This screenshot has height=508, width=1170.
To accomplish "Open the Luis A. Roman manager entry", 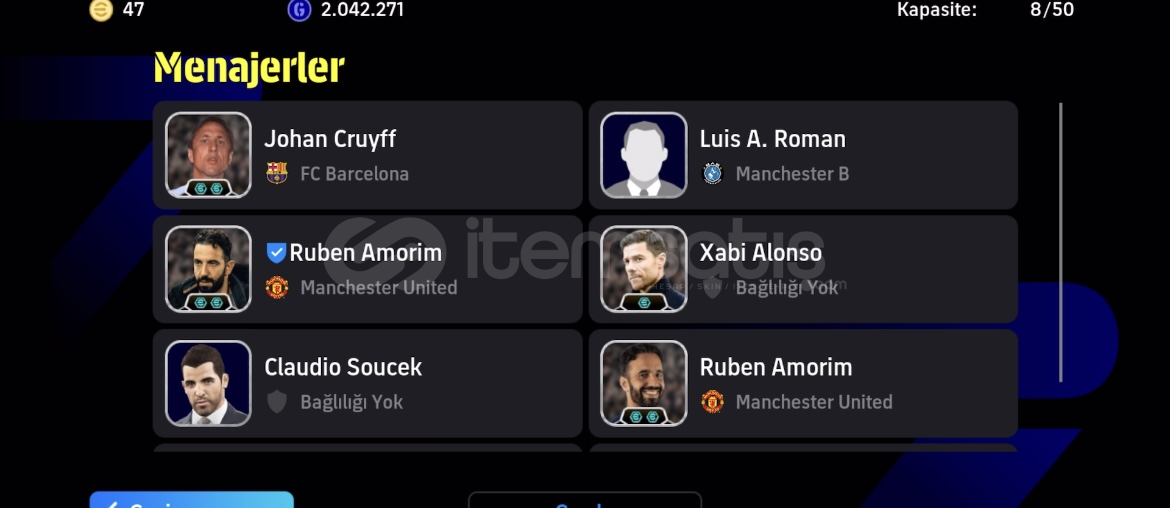I will click(x=803, y=155).
